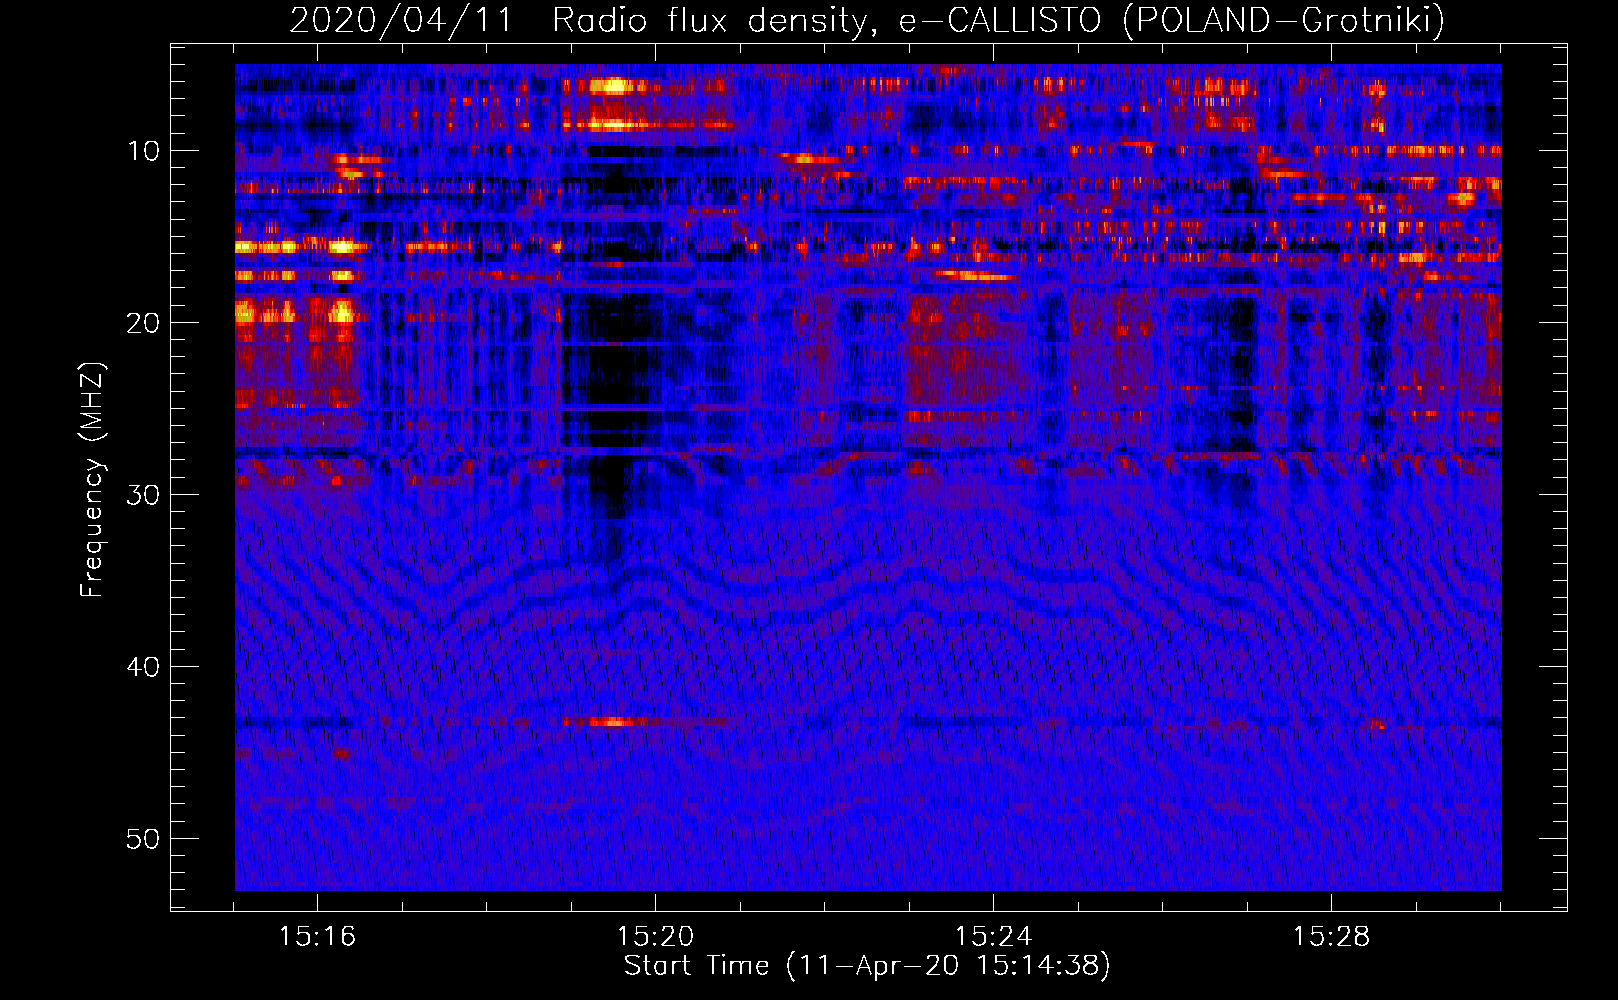The image size is (1618, 1000).
Task: Click the 20 MHz frequency tick label
Action: [x=144, y=323]
